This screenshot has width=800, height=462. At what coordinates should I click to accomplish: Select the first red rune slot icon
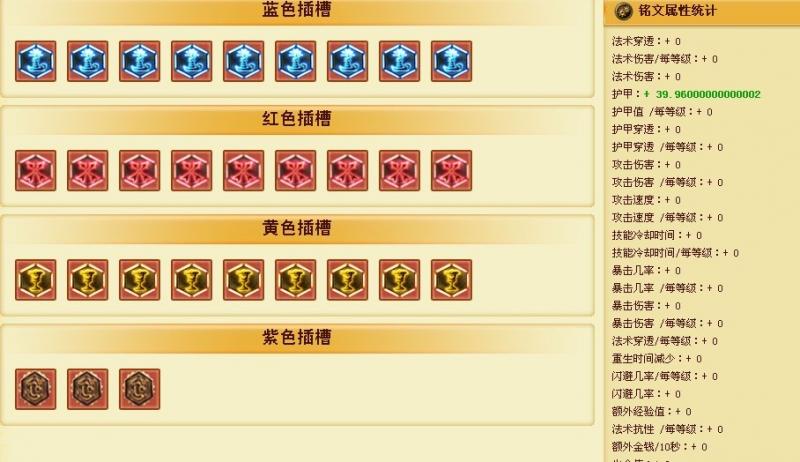click(x=36, y=170)
